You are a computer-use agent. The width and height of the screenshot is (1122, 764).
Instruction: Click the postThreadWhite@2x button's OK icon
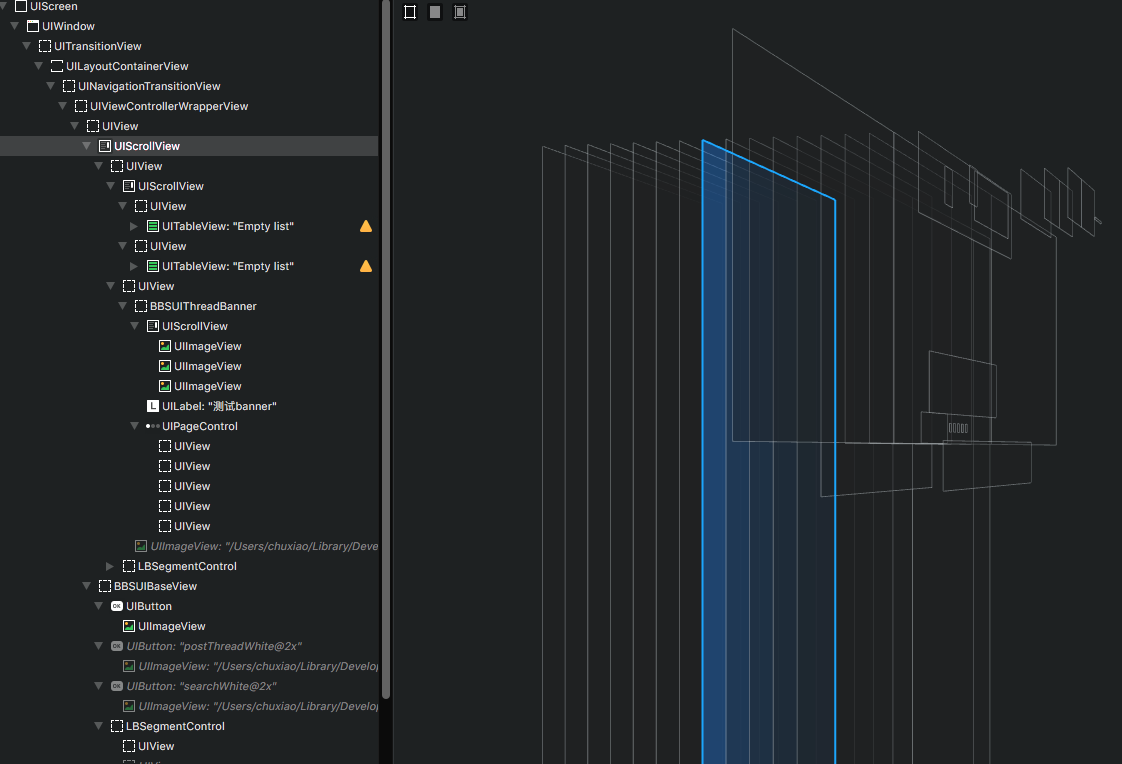pyautogui.click(x=117, y=646)
